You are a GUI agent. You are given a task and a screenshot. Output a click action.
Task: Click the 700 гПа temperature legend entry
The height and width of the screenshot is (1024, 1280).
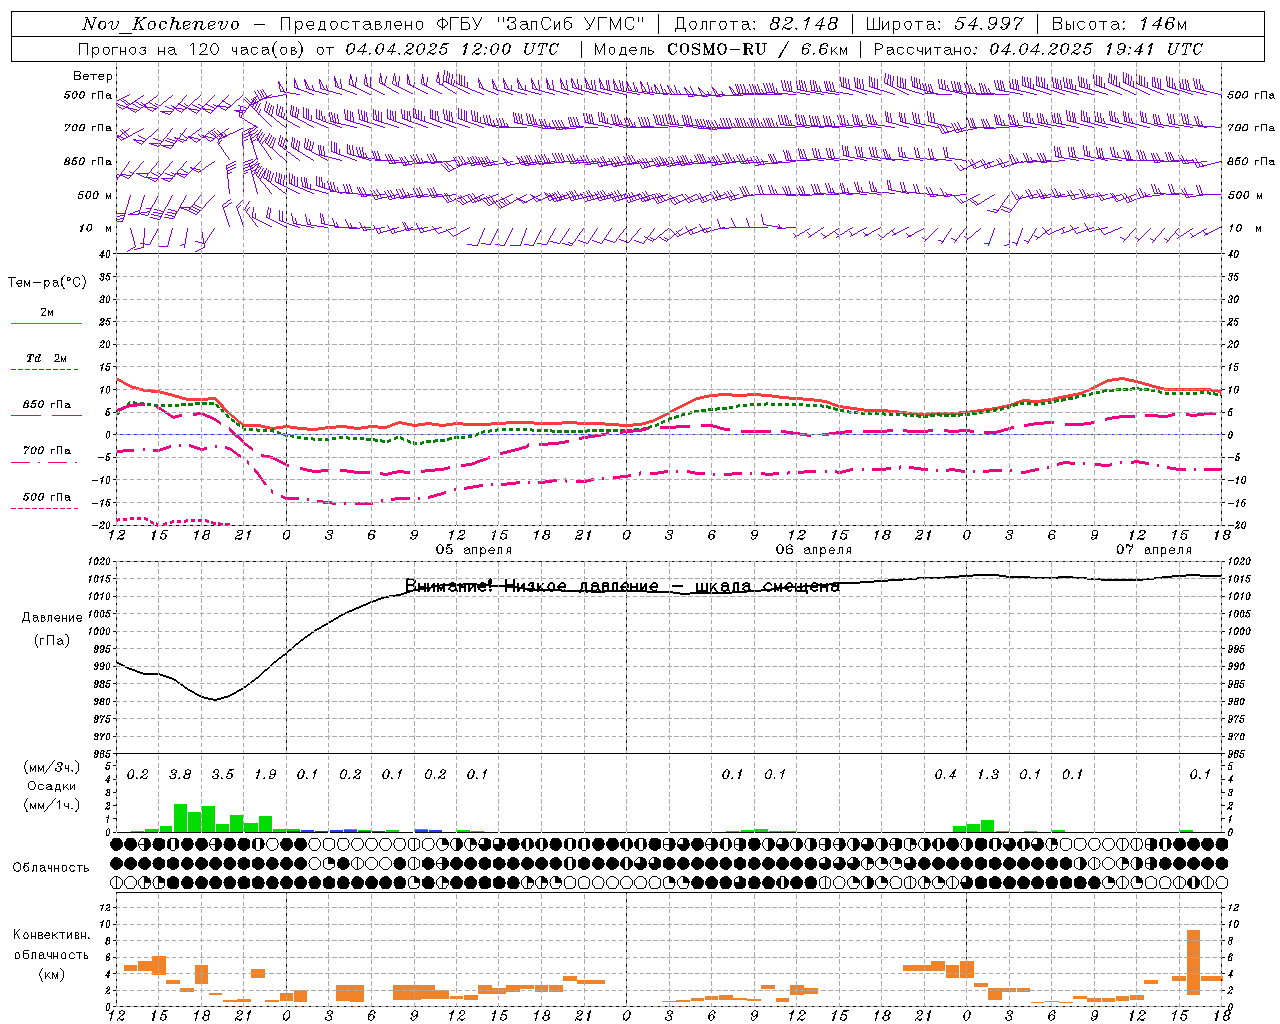(46, 451)
